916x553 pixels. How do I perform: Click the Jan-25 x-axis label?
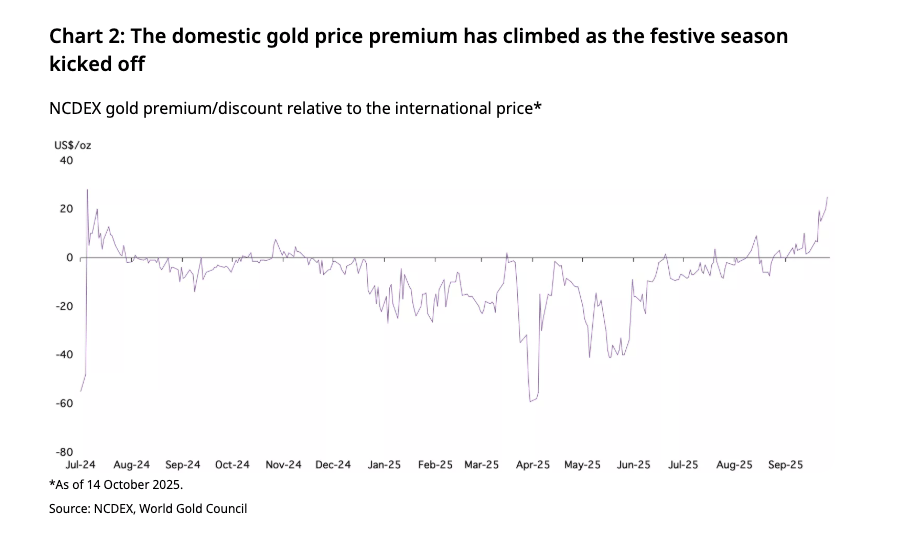coord(384,465)
